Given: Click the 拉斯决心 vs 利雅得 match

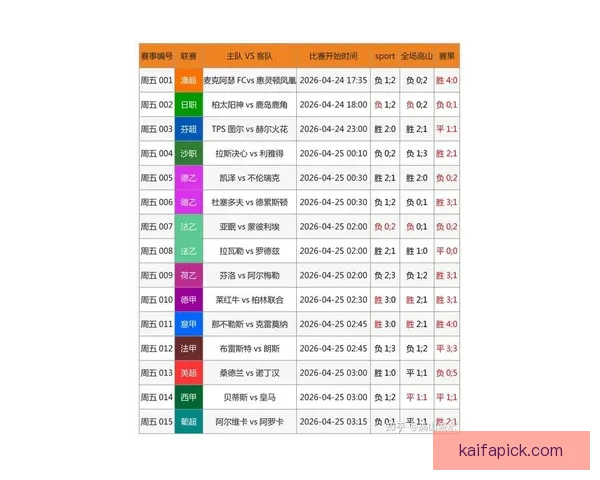Looking at the screenshot, I should pos(249,153).
